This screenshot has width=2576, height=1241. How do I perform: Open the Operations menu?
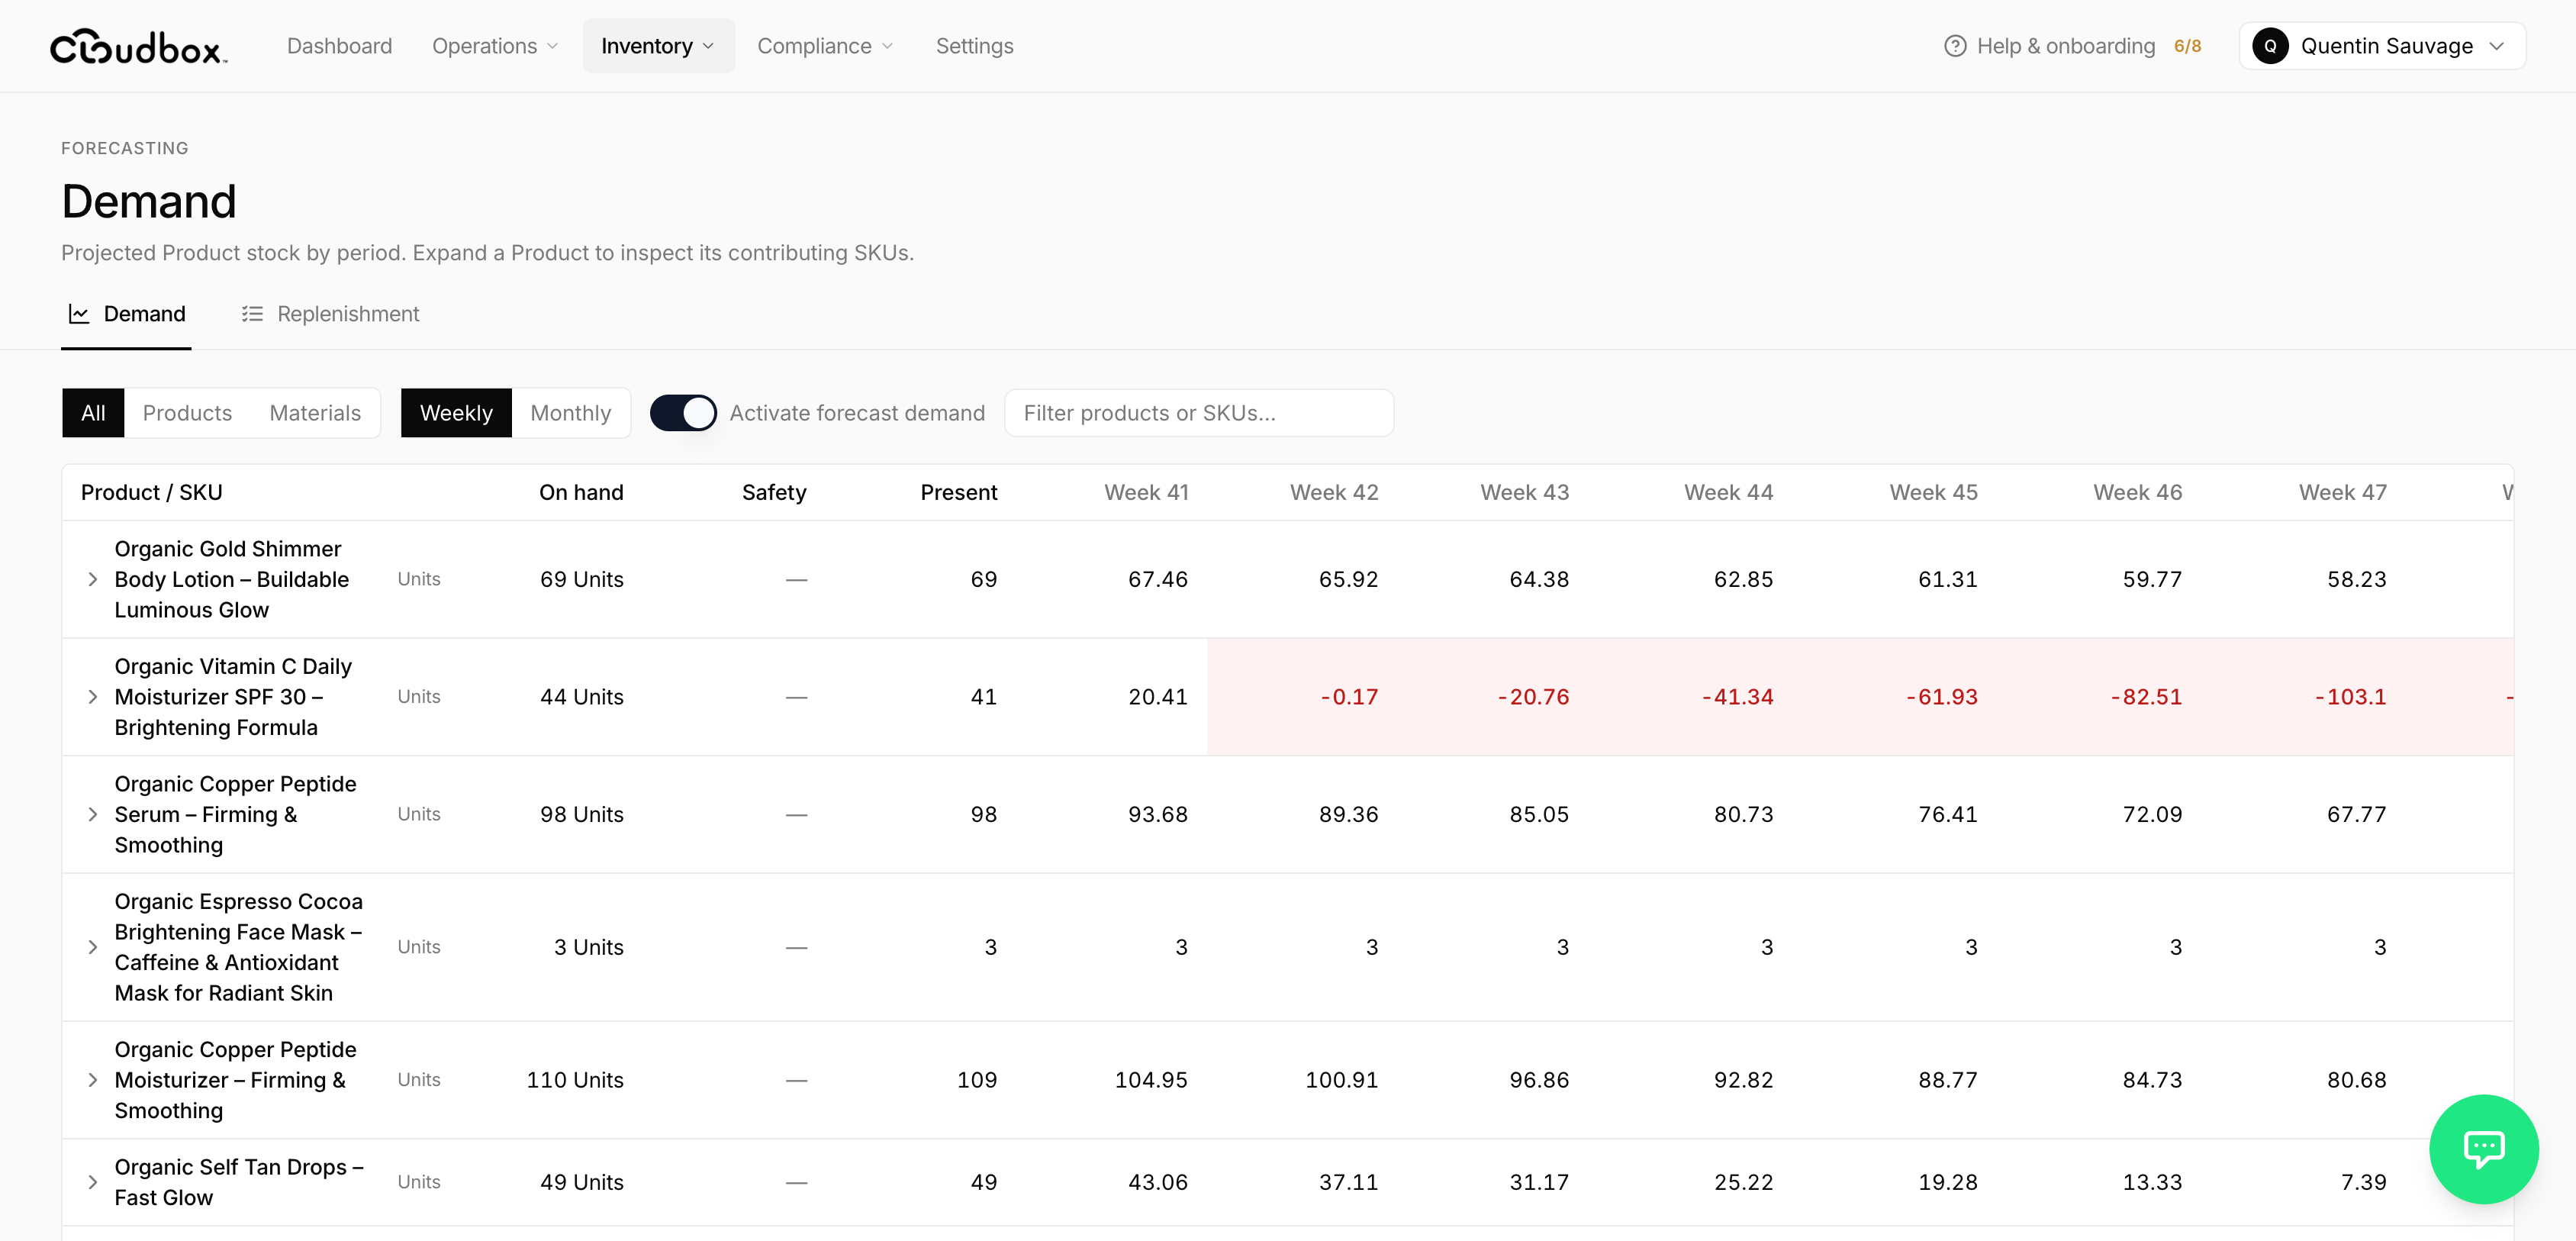pyautogui.click(x=495, y=46)
